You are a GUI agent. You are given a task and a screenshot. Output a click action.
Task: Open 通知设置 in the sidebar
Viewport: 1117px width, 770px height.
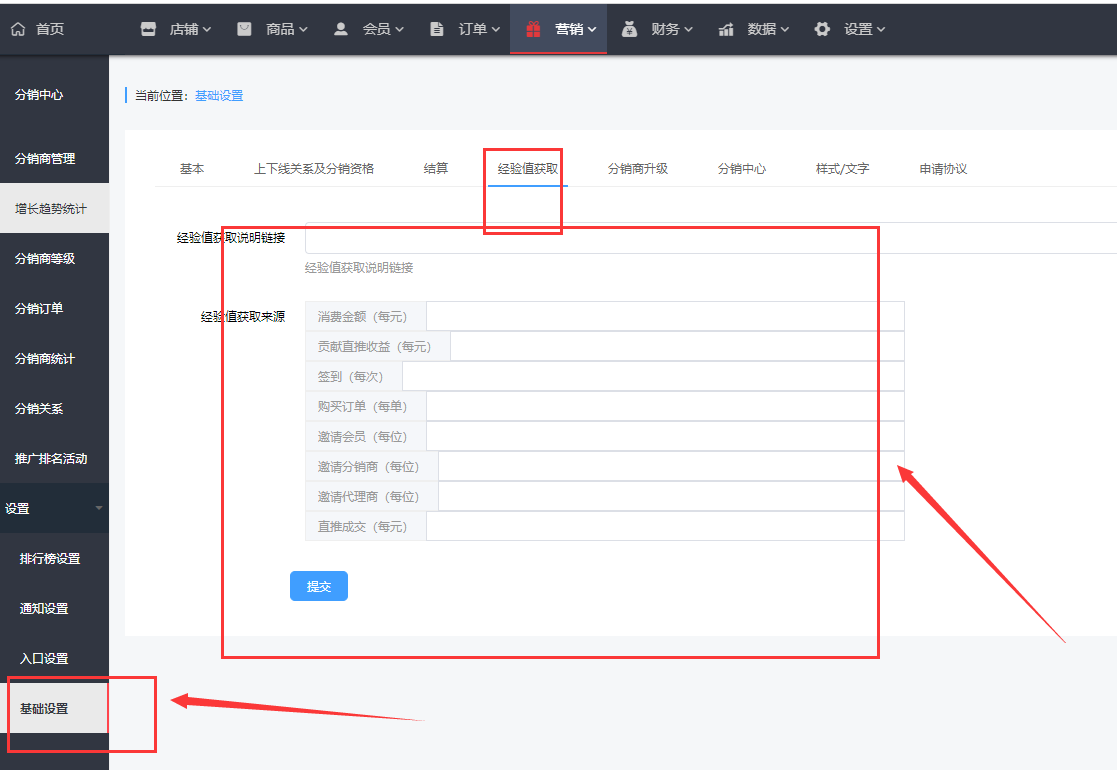(x=44, y=609)
